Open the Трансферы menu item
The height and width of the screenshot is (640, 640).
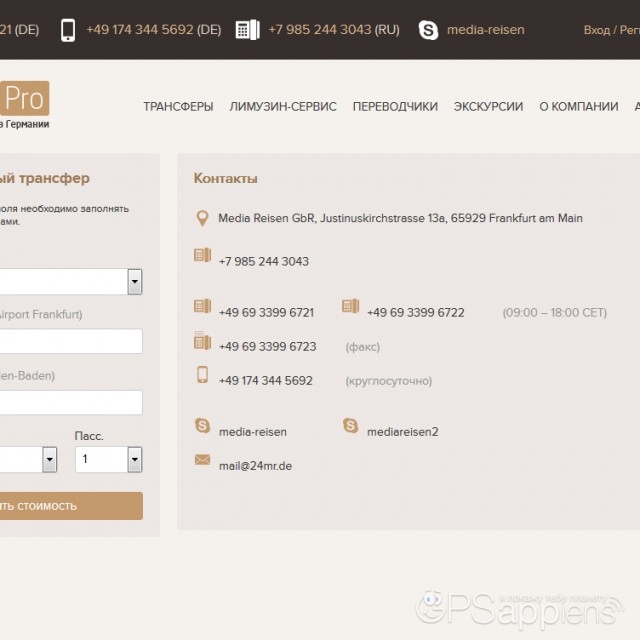point(178,107)
